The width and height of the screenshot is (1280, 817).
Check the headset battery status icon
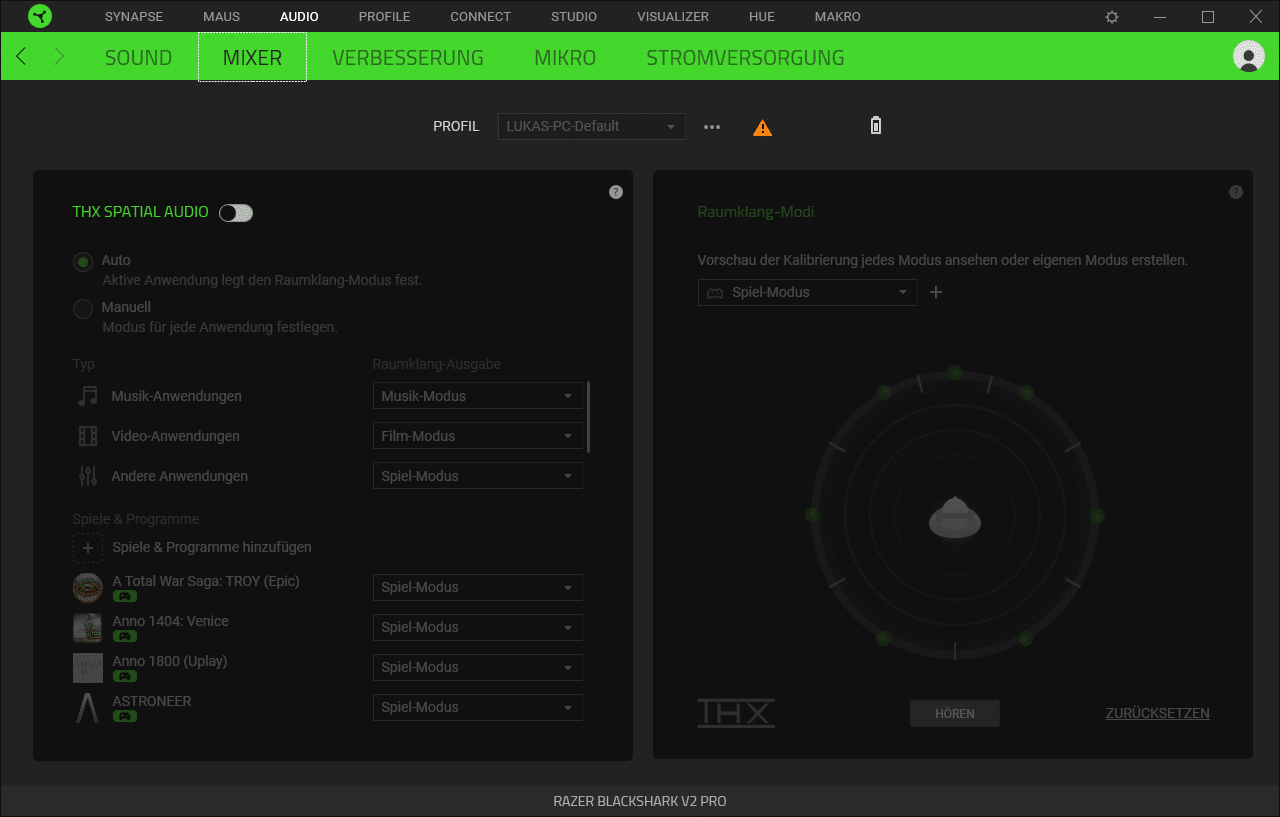click(876, 126)
